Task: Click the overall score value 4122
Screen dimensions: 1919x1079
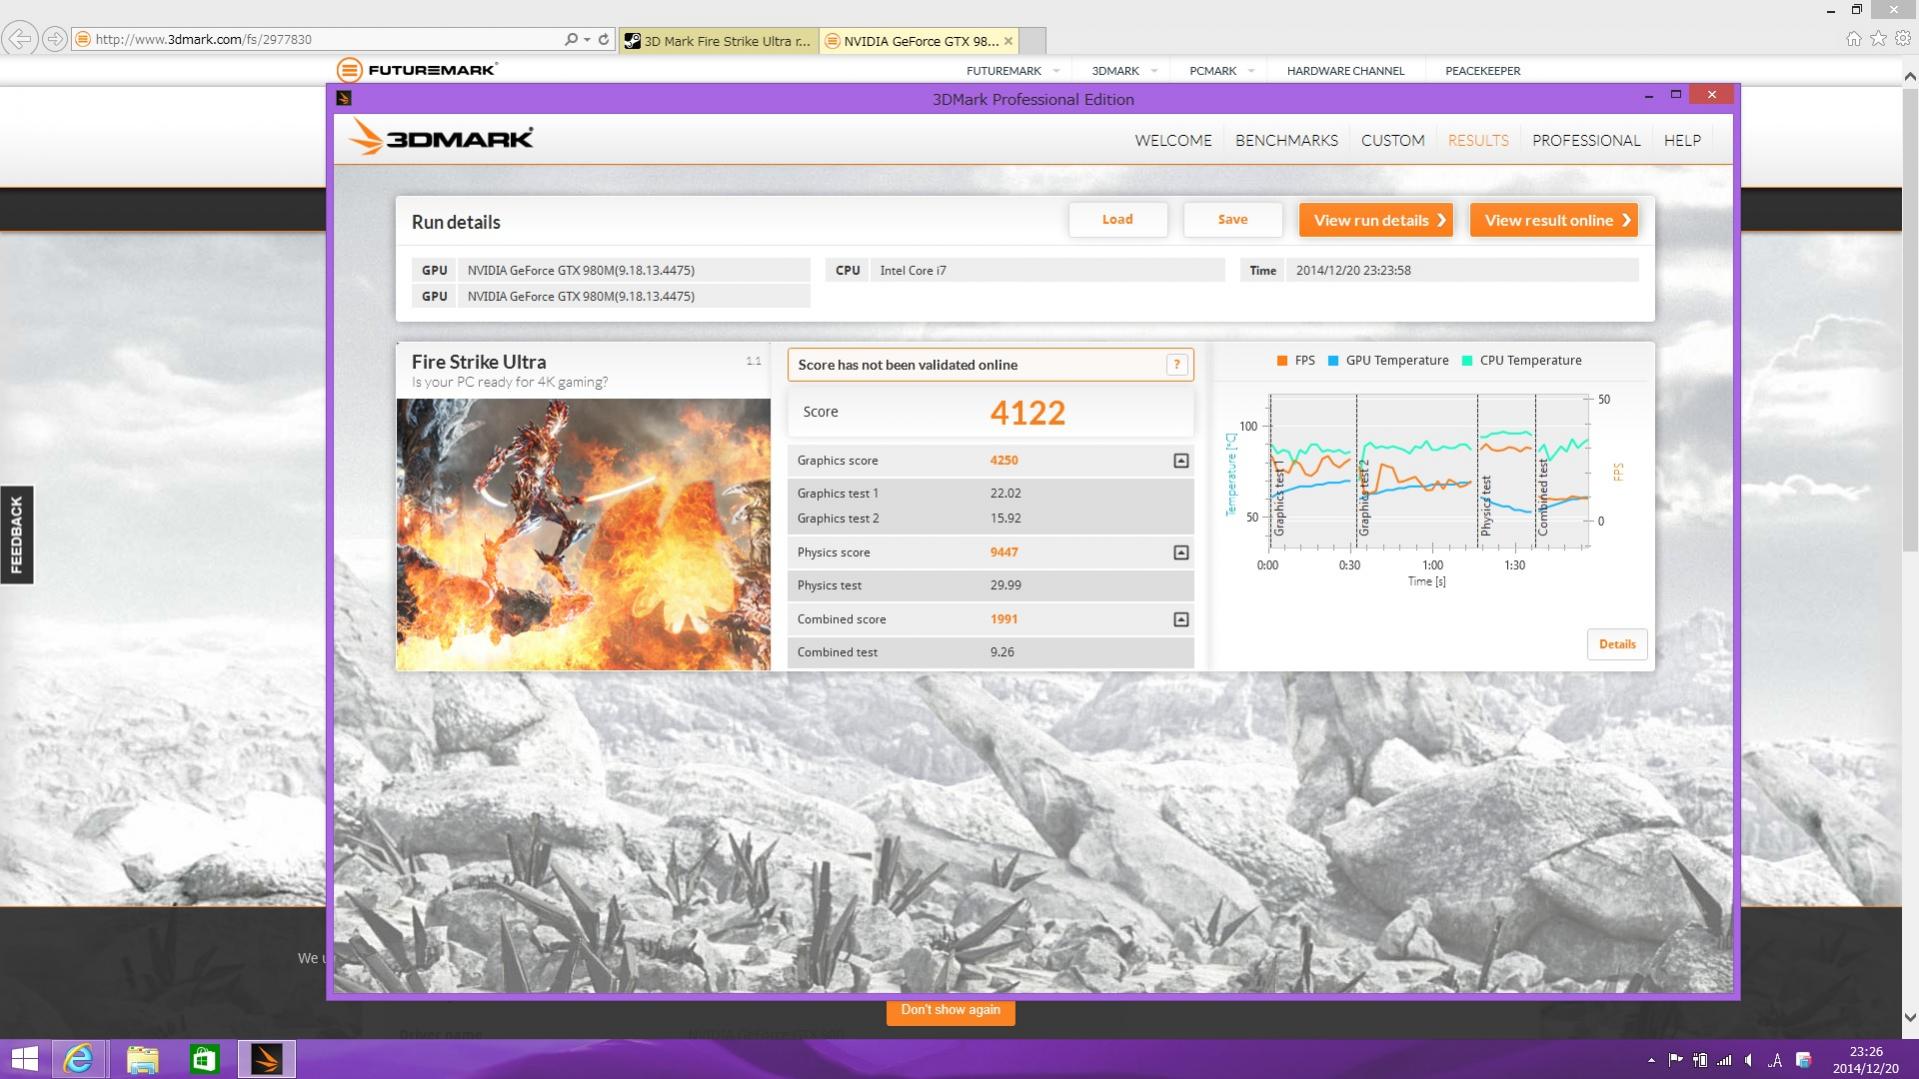Action: (1027, 412)
